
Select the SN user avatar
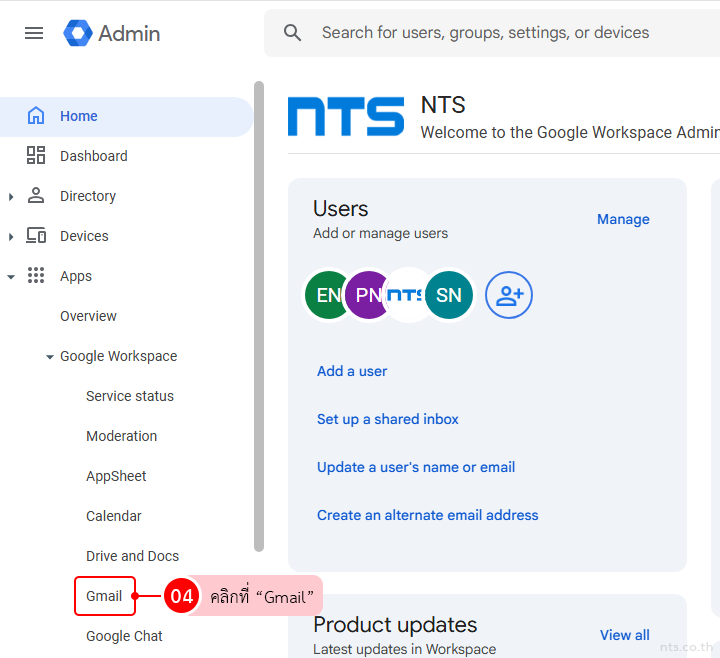coord(449,295)
